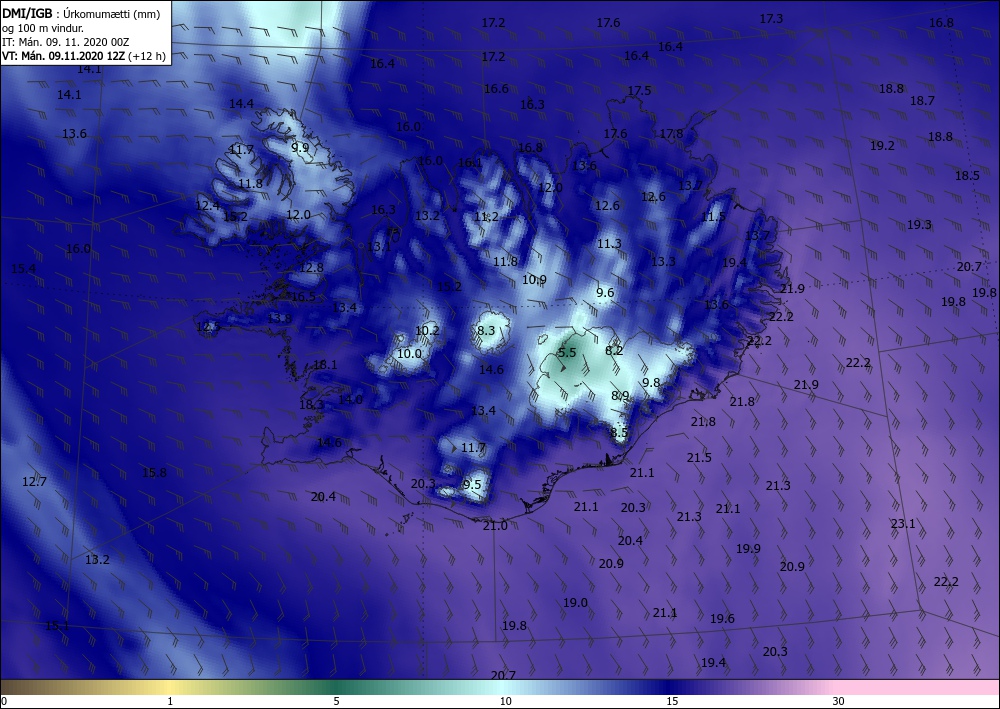Click the 14.4 value on the map
Image resolution: width=1000 pixels, height=709 pixels.
(241, 103)
